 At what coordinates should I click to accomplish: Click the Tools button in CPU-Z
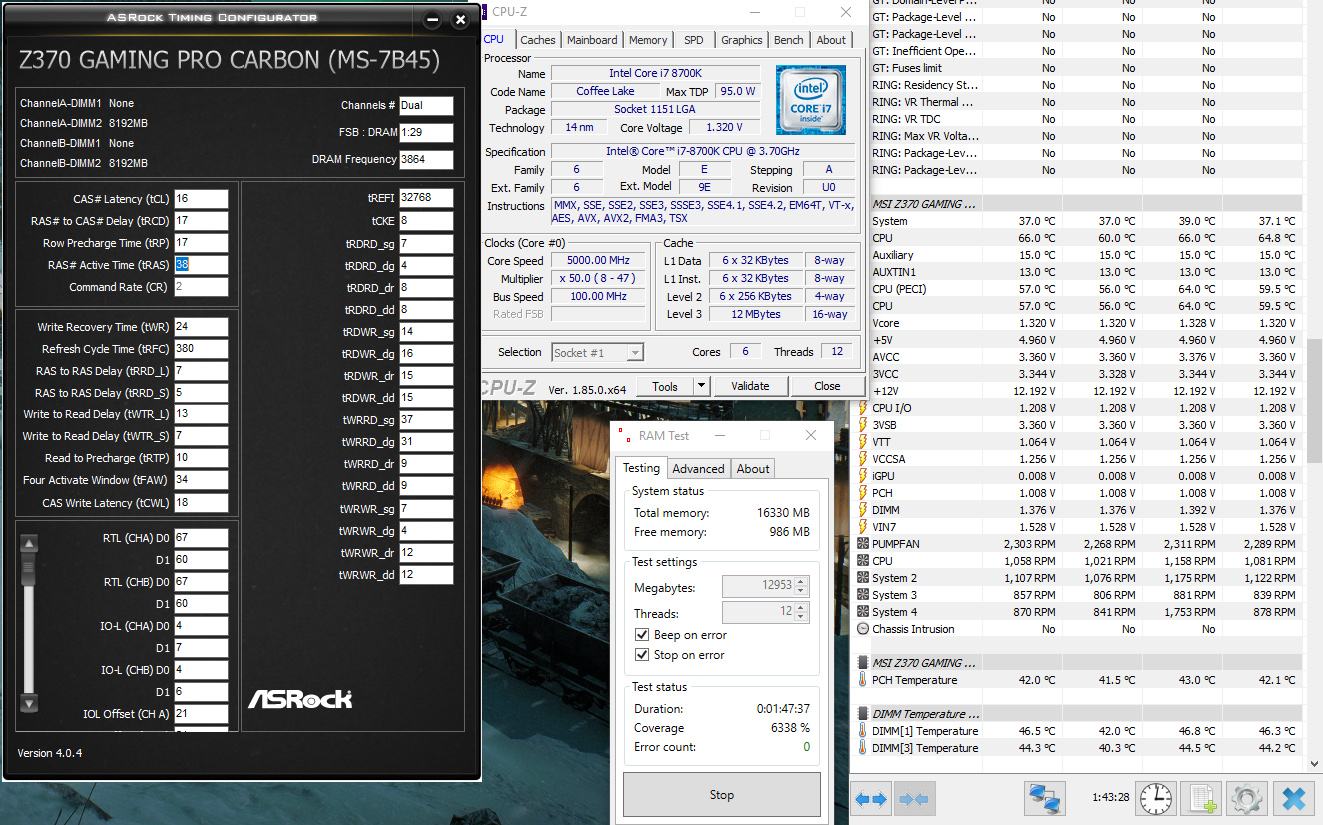pos(665,386)
